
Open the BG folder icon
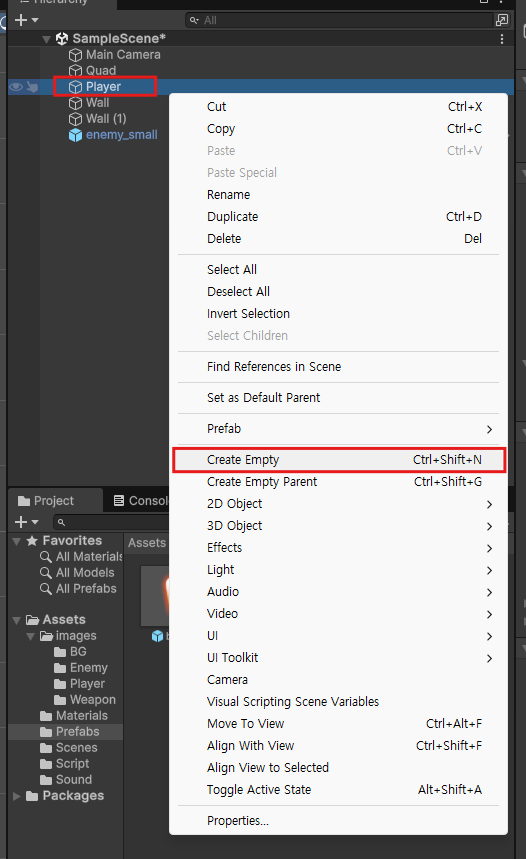tap(60, 652)
